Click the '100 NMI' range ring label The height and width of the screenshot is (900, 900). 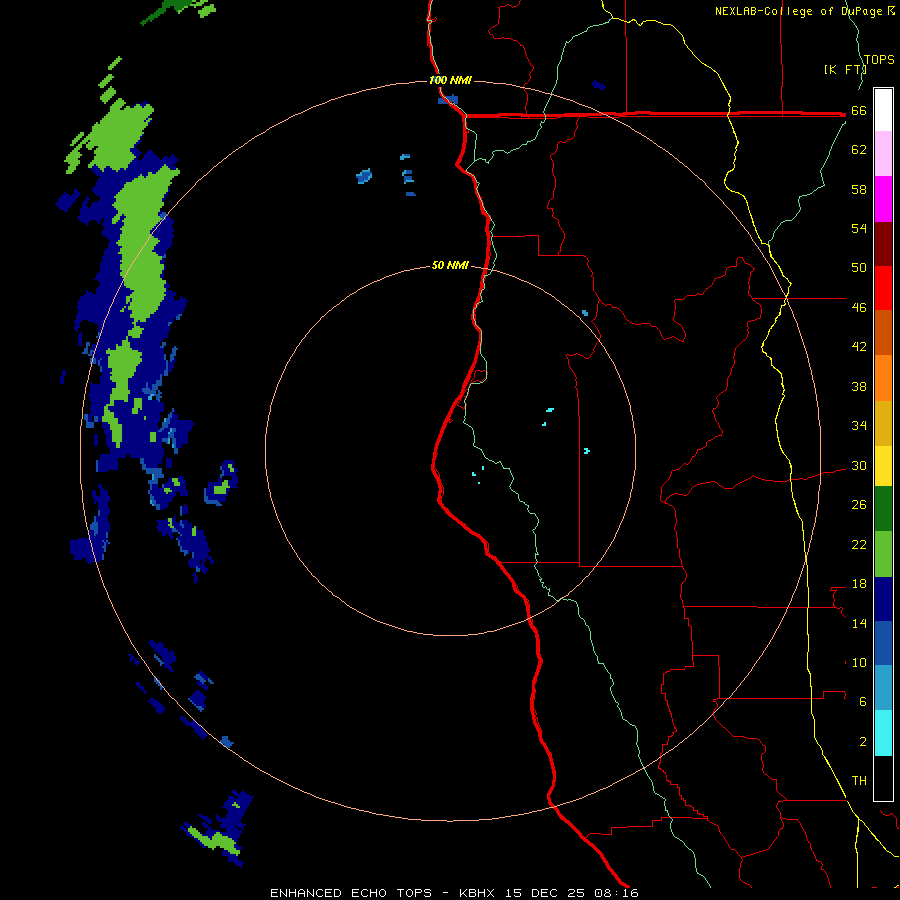click(450, 80)
